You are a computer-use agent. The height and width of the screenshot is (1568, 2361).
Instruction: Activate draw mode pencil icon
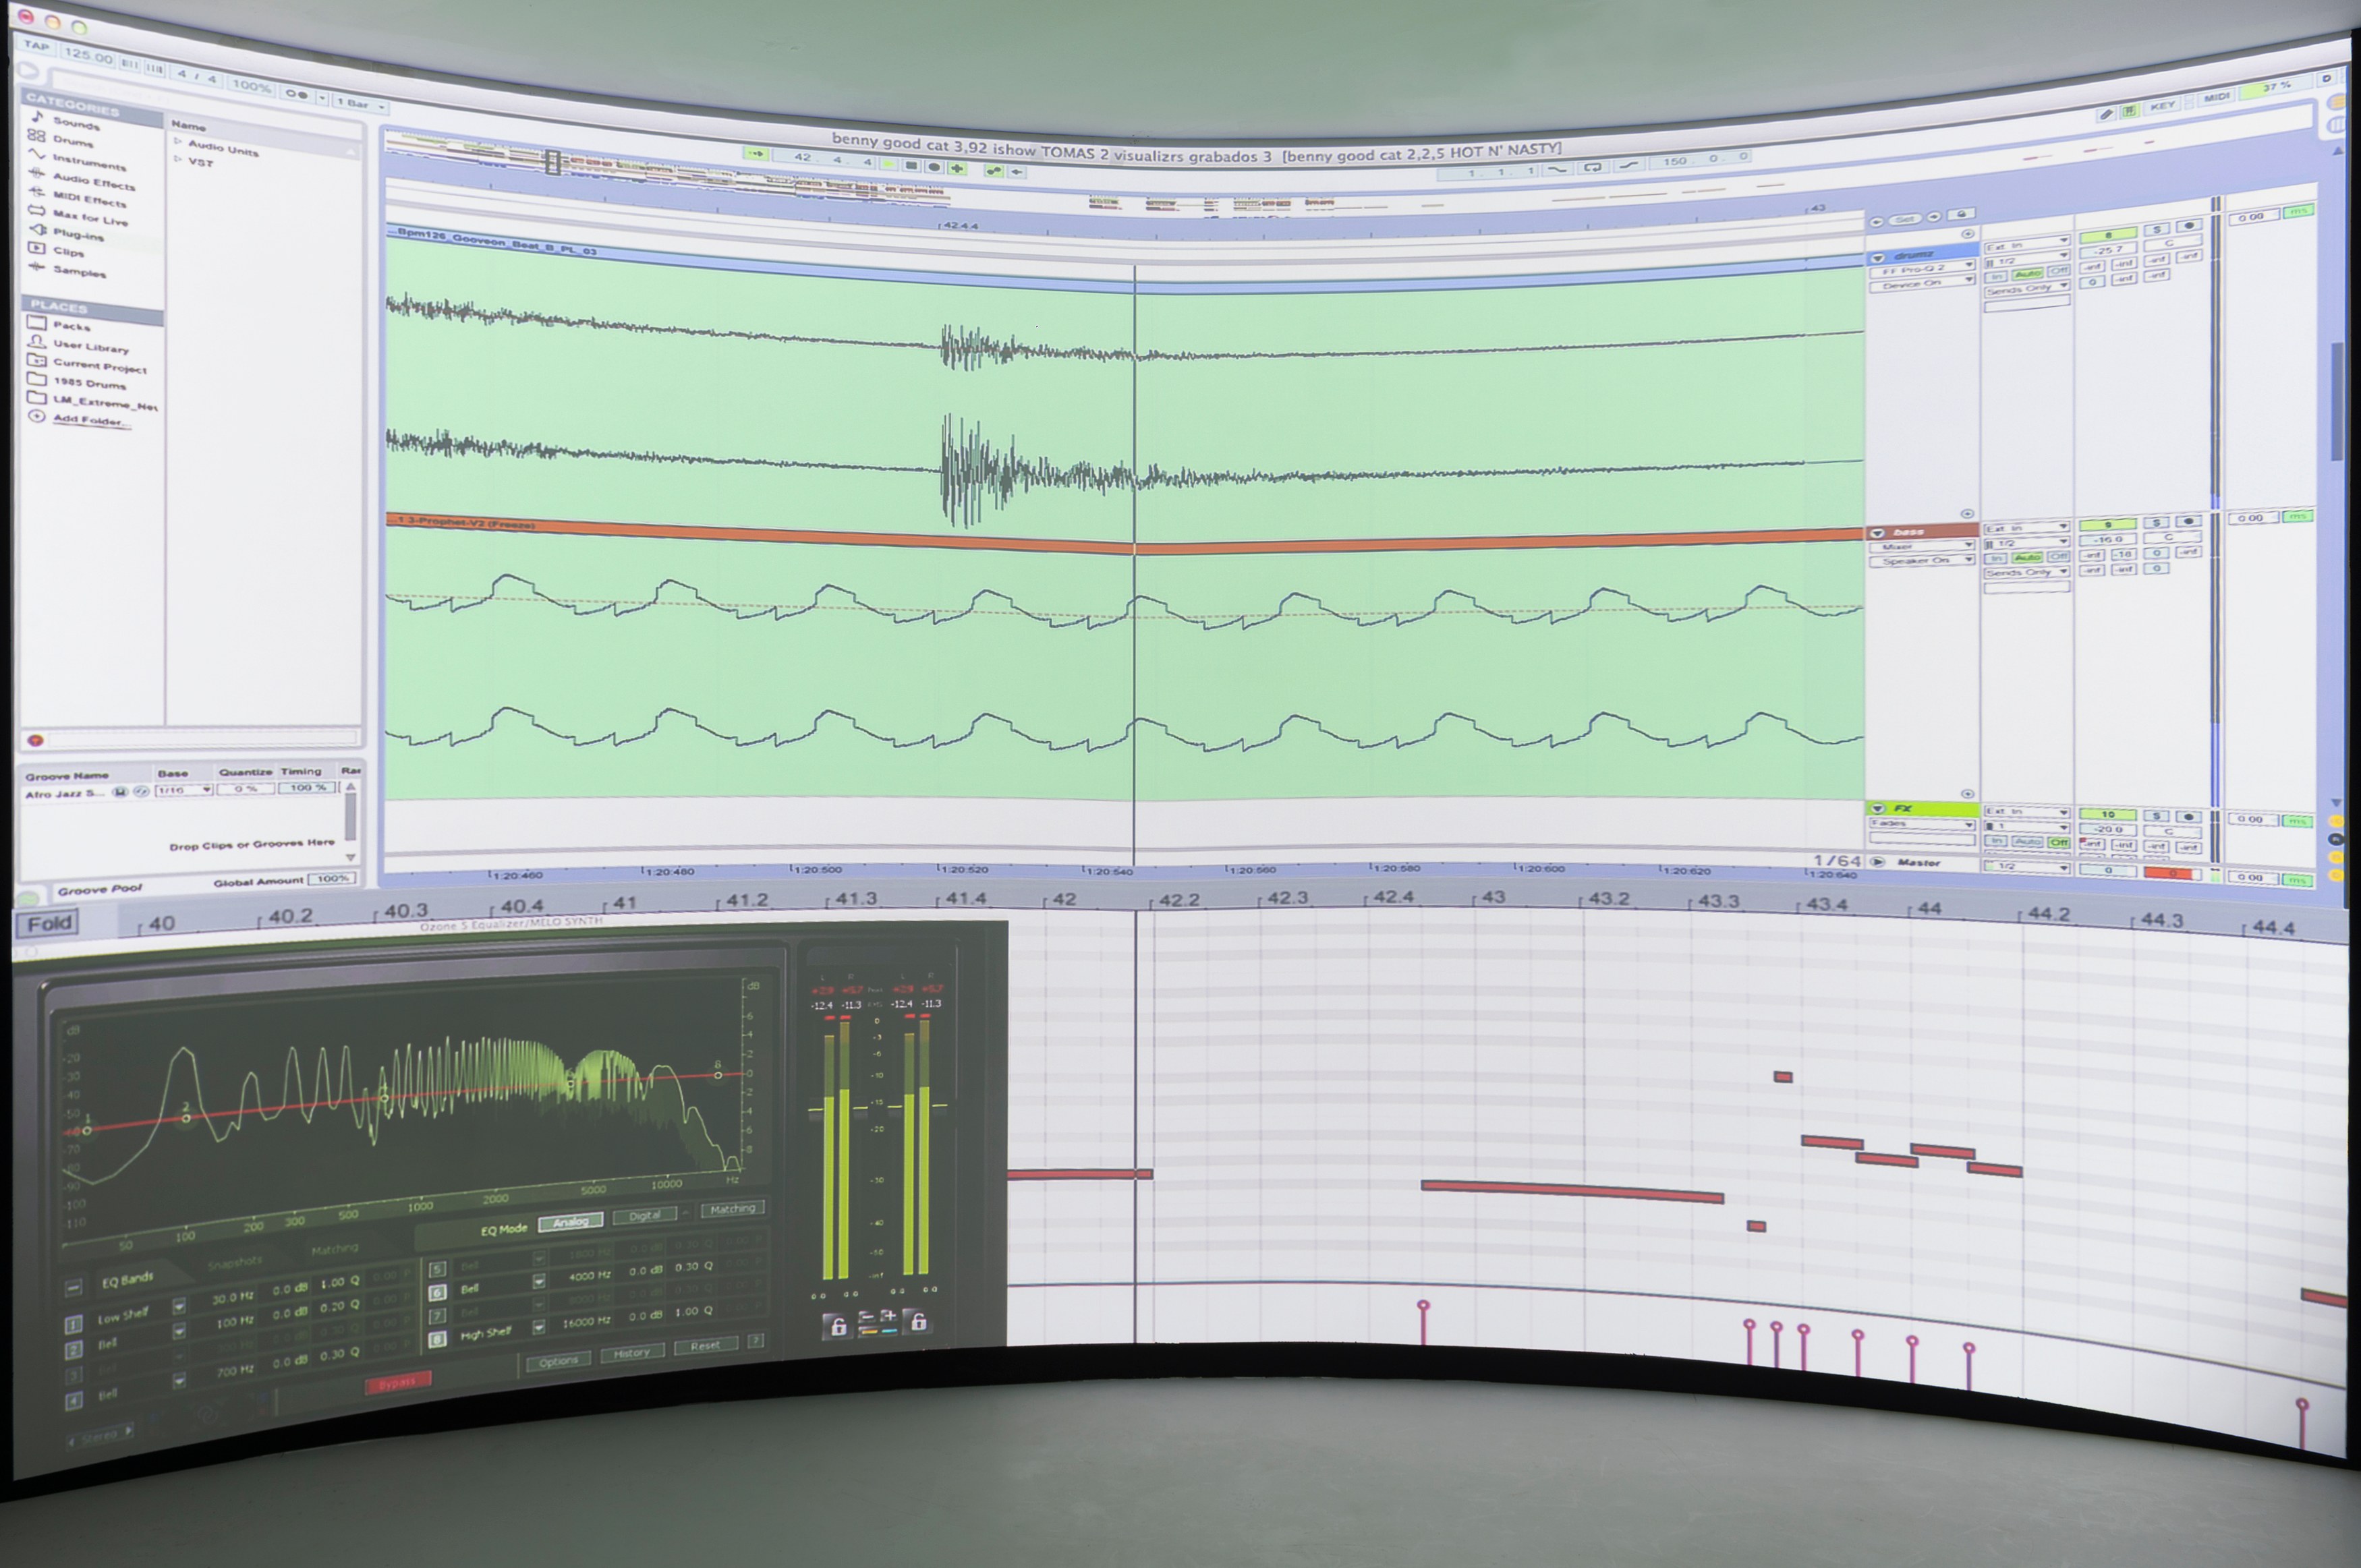[2106, 114]
